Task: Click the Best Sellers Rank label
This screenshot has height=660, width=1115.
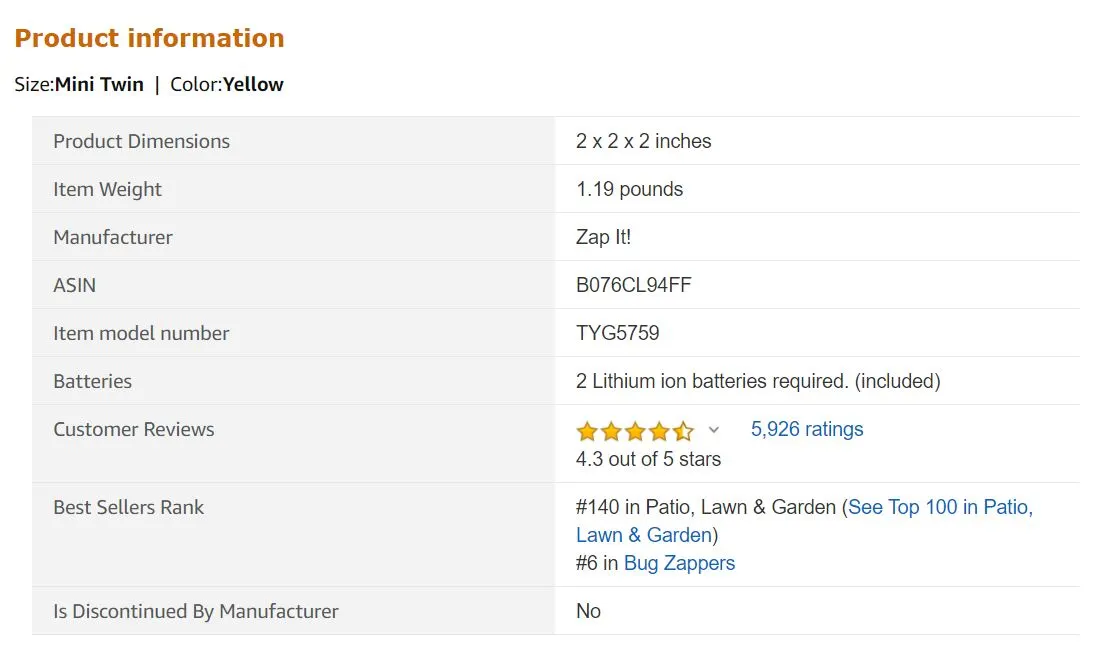Action: [128, 507]
